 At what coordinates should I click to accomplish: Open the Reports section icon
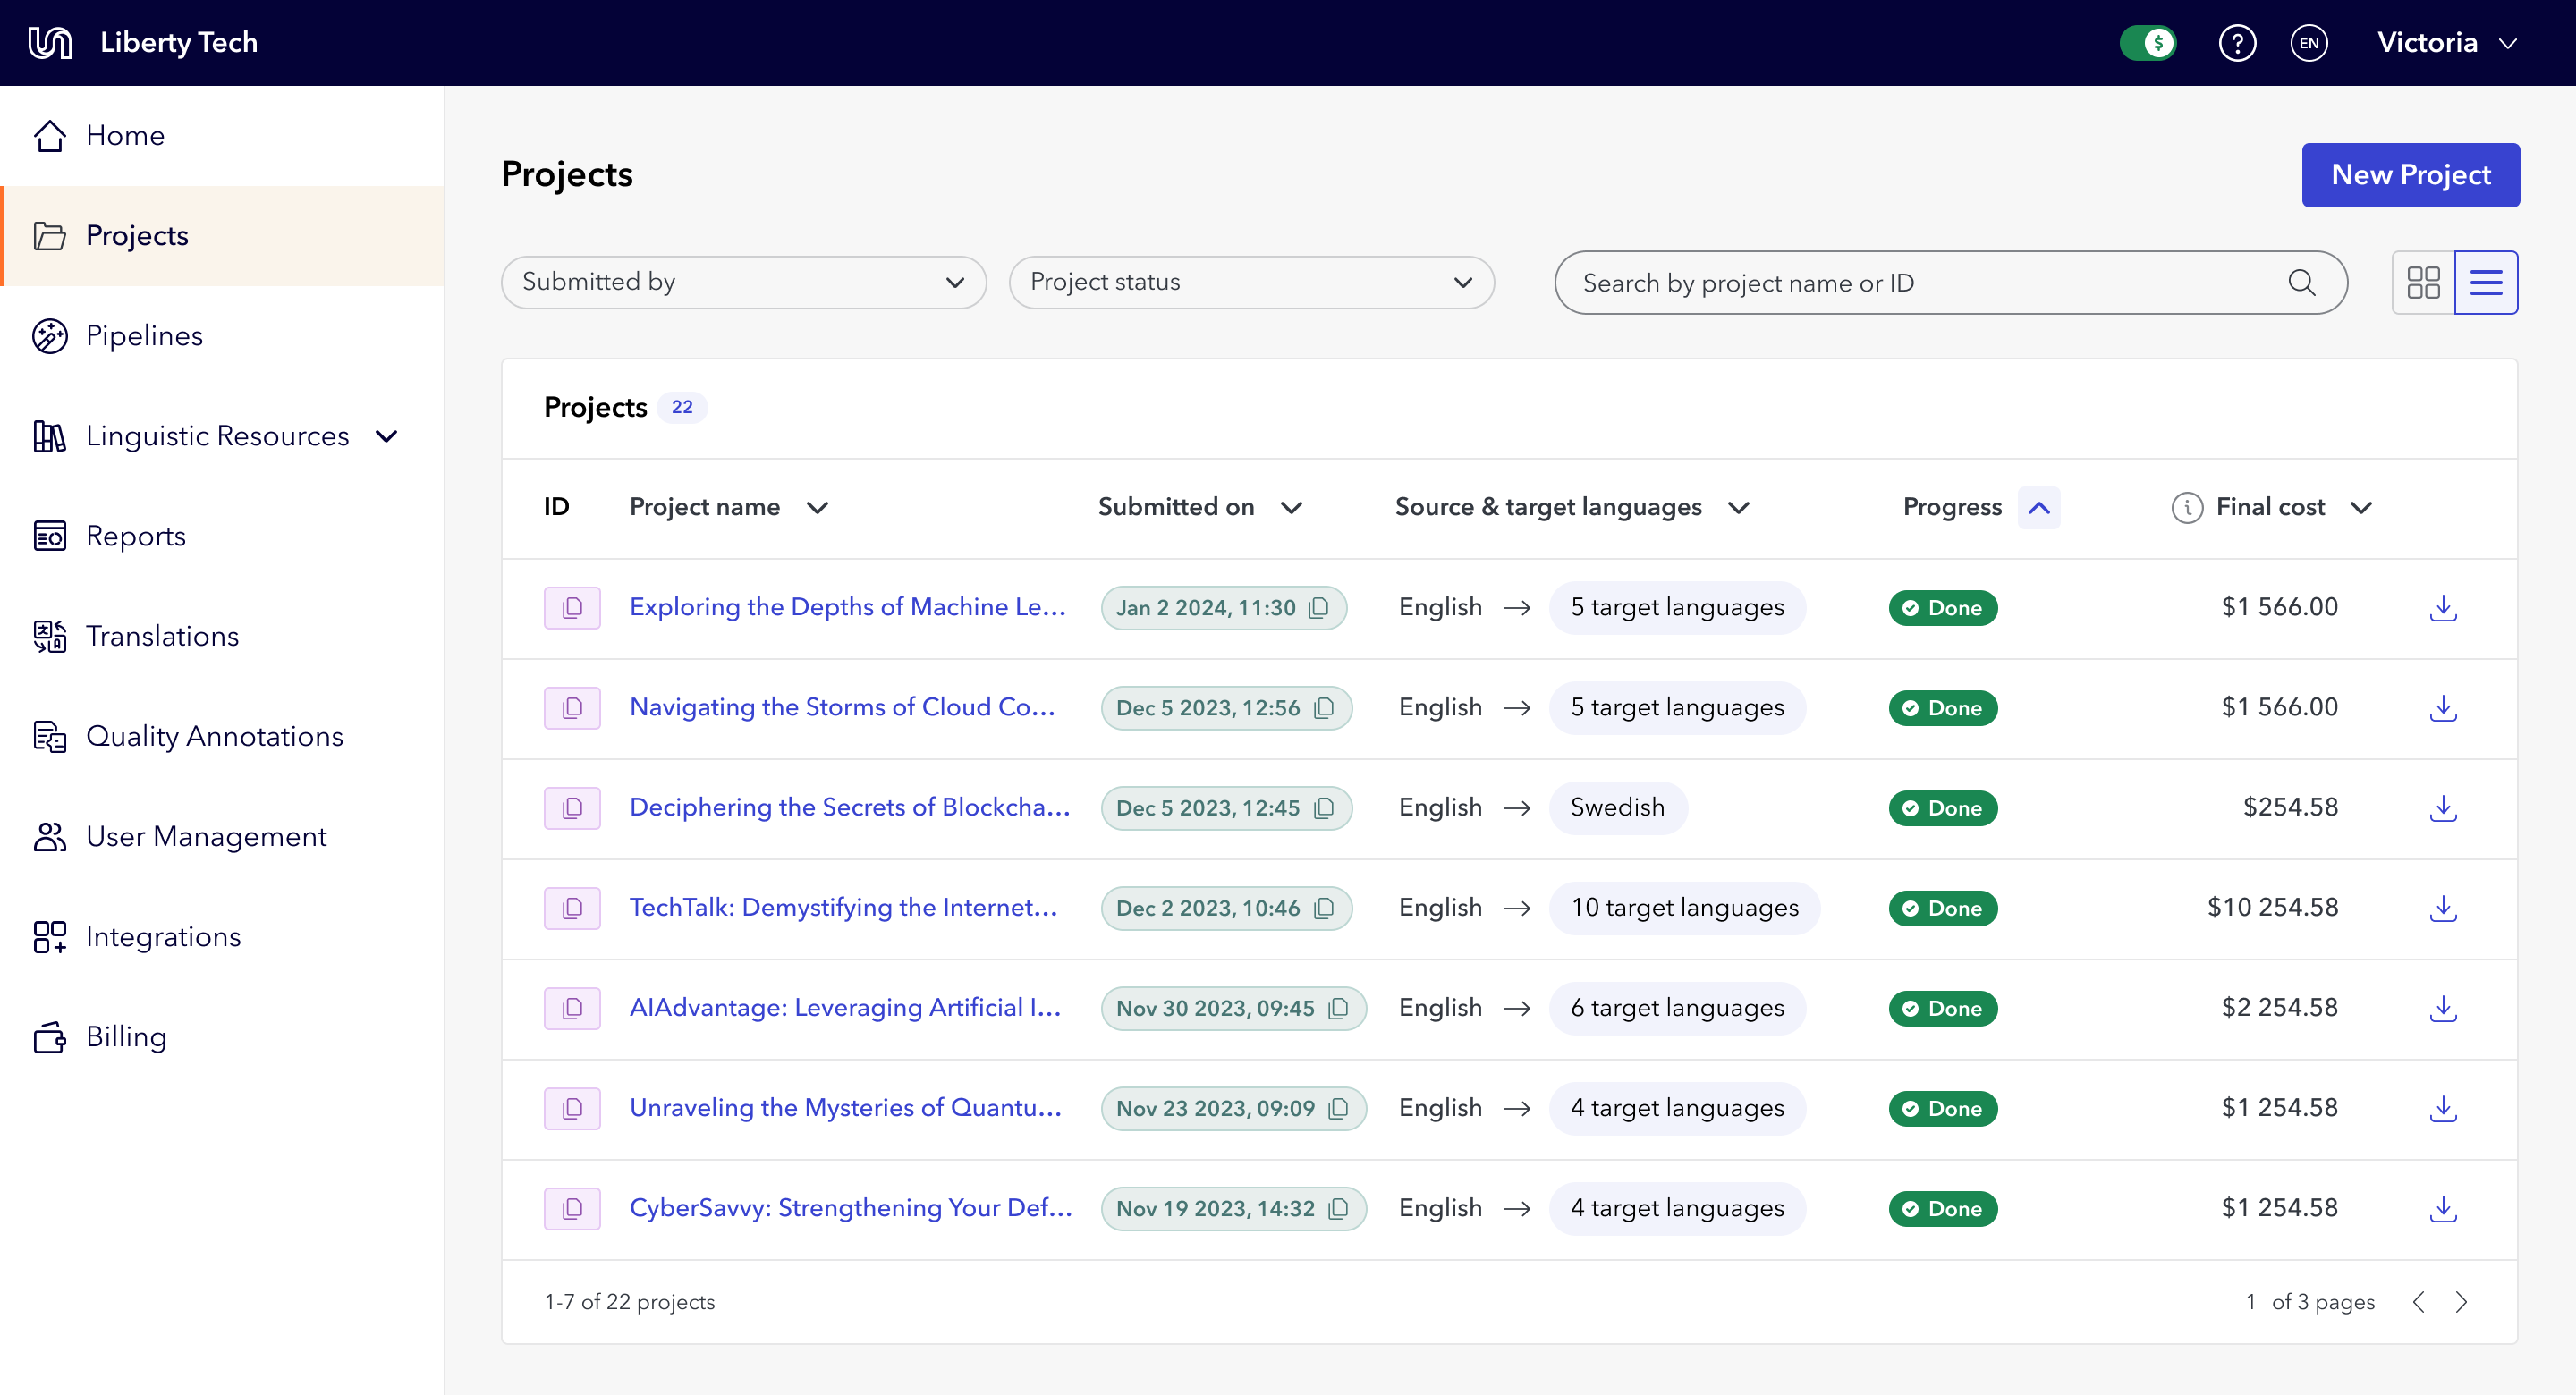[50, 536]
